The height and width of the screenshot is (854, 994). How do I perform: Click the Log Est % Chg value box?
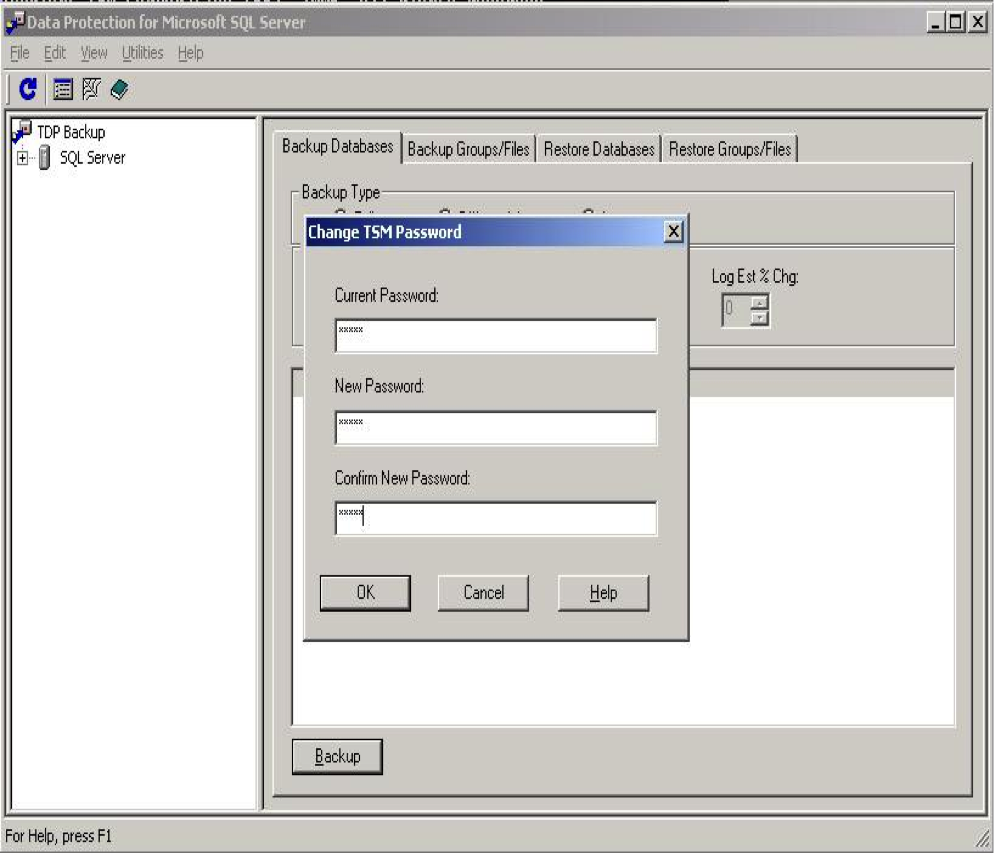[x=736, y=310]
